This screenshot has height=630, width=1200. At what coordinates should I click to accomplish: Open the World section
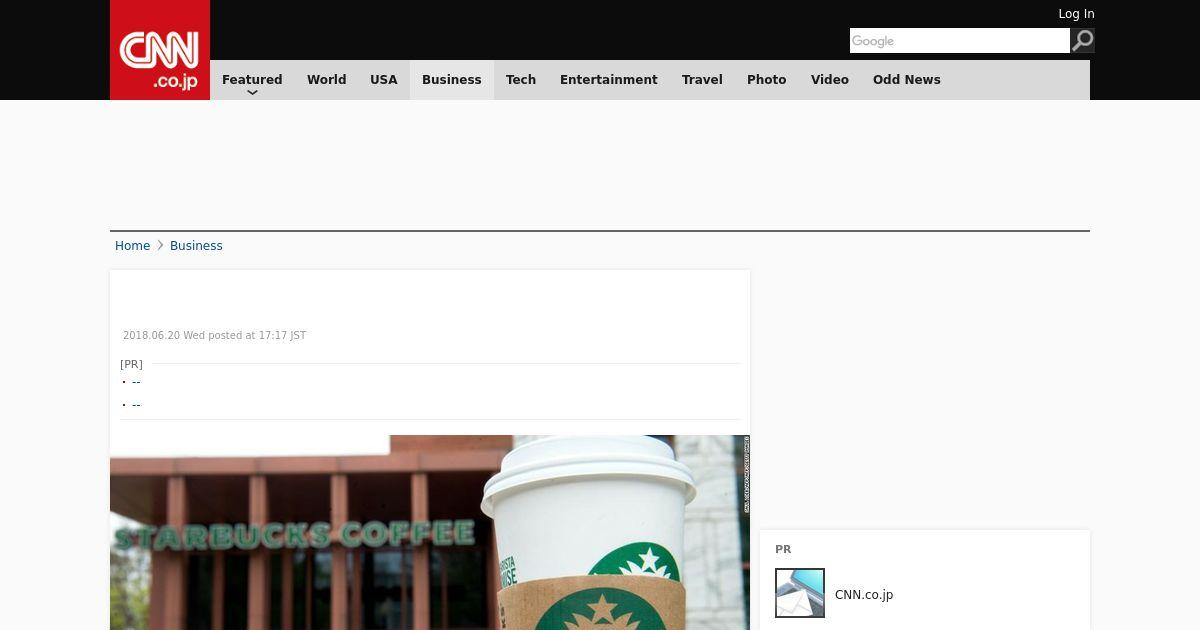coord(326,79)
